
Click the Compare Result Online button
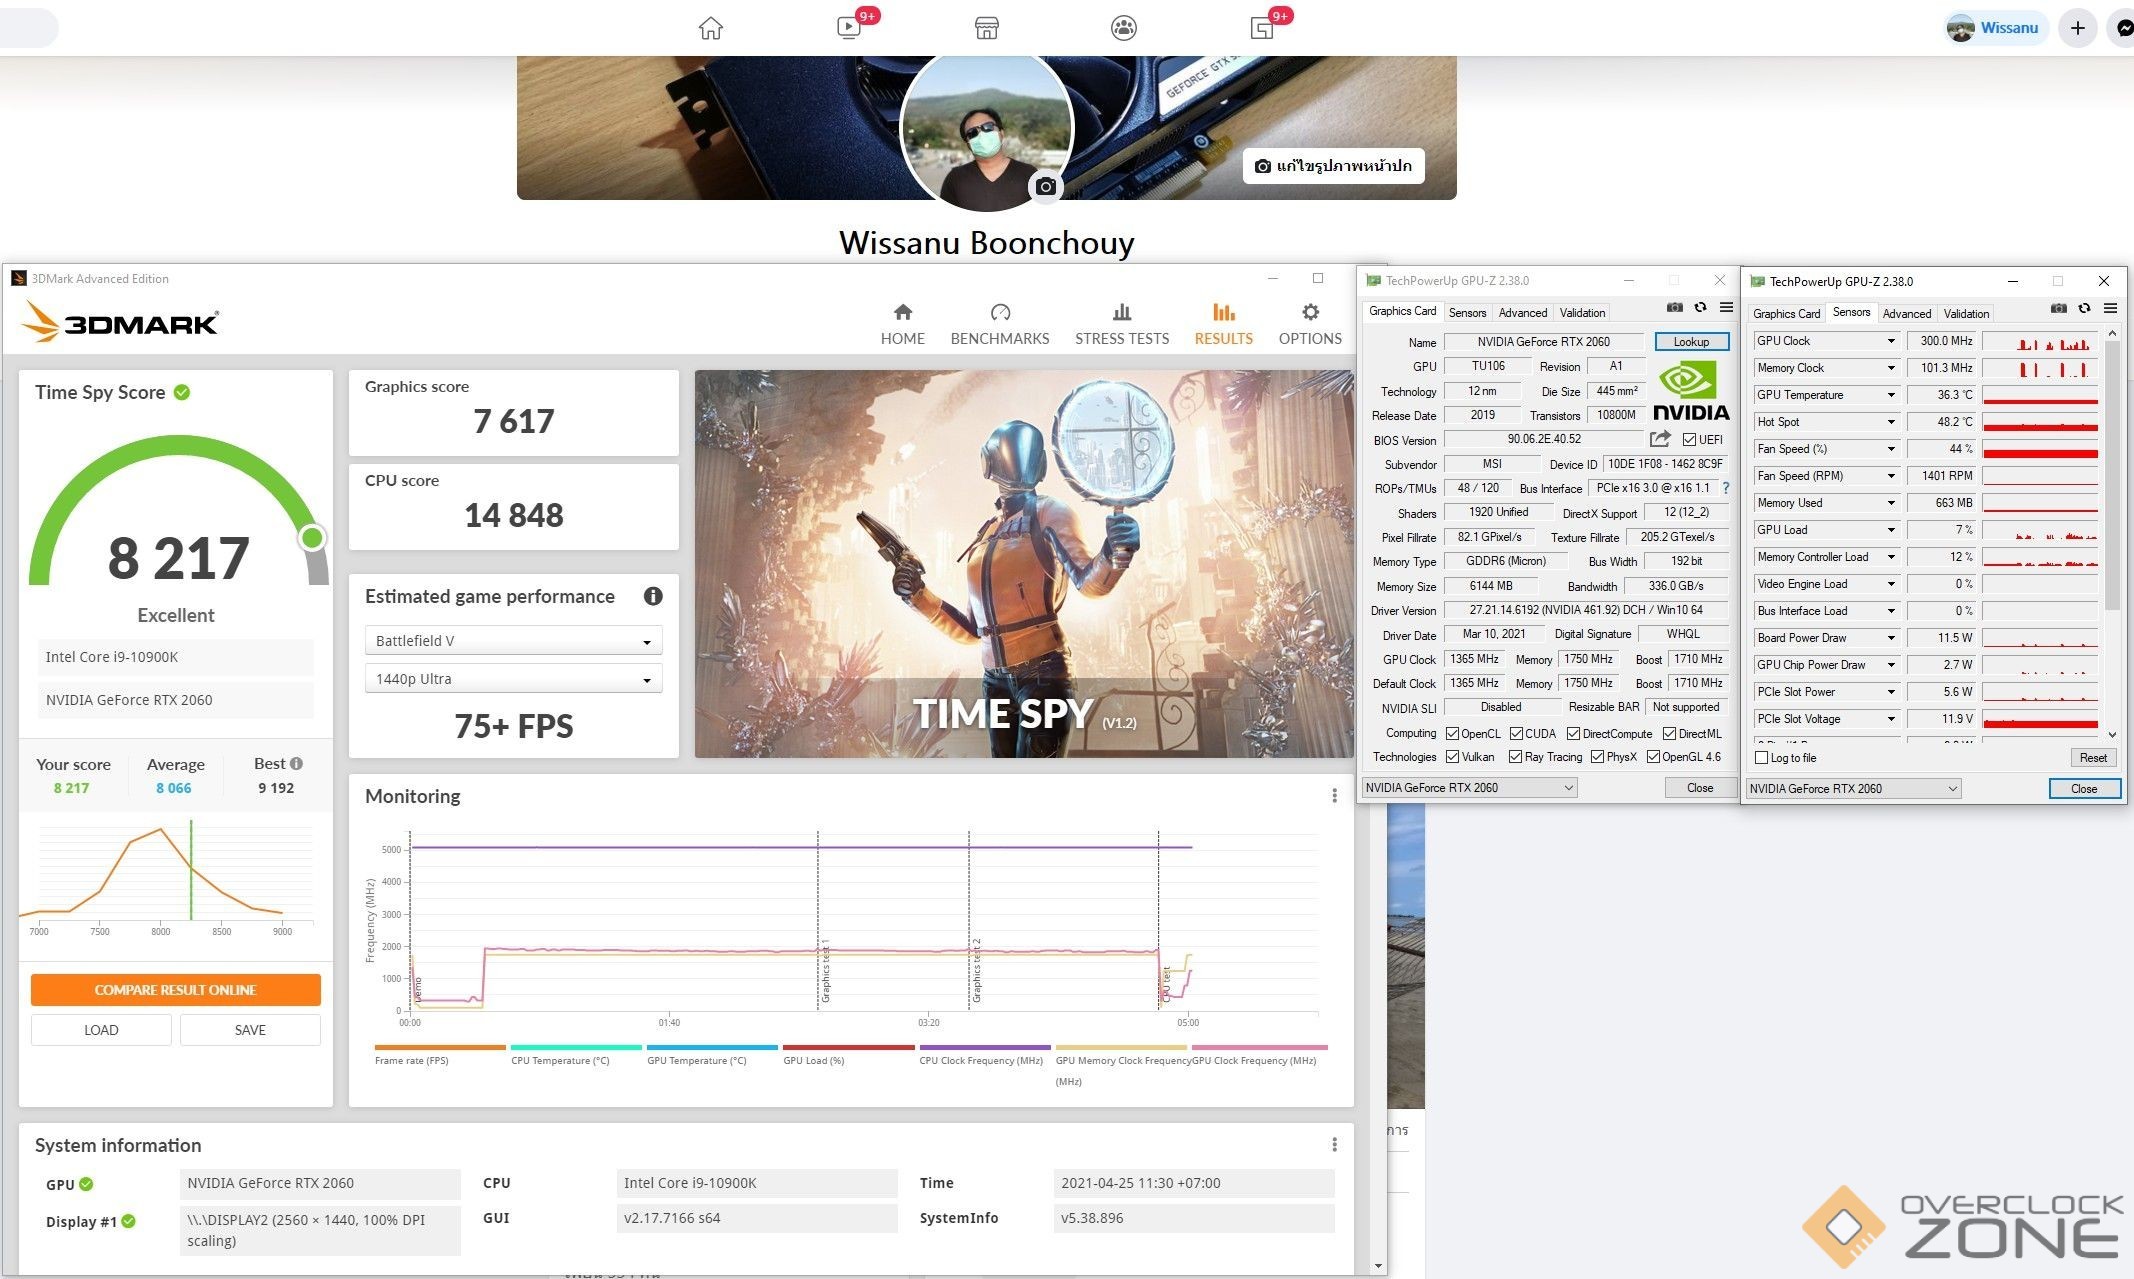point(176,990)
